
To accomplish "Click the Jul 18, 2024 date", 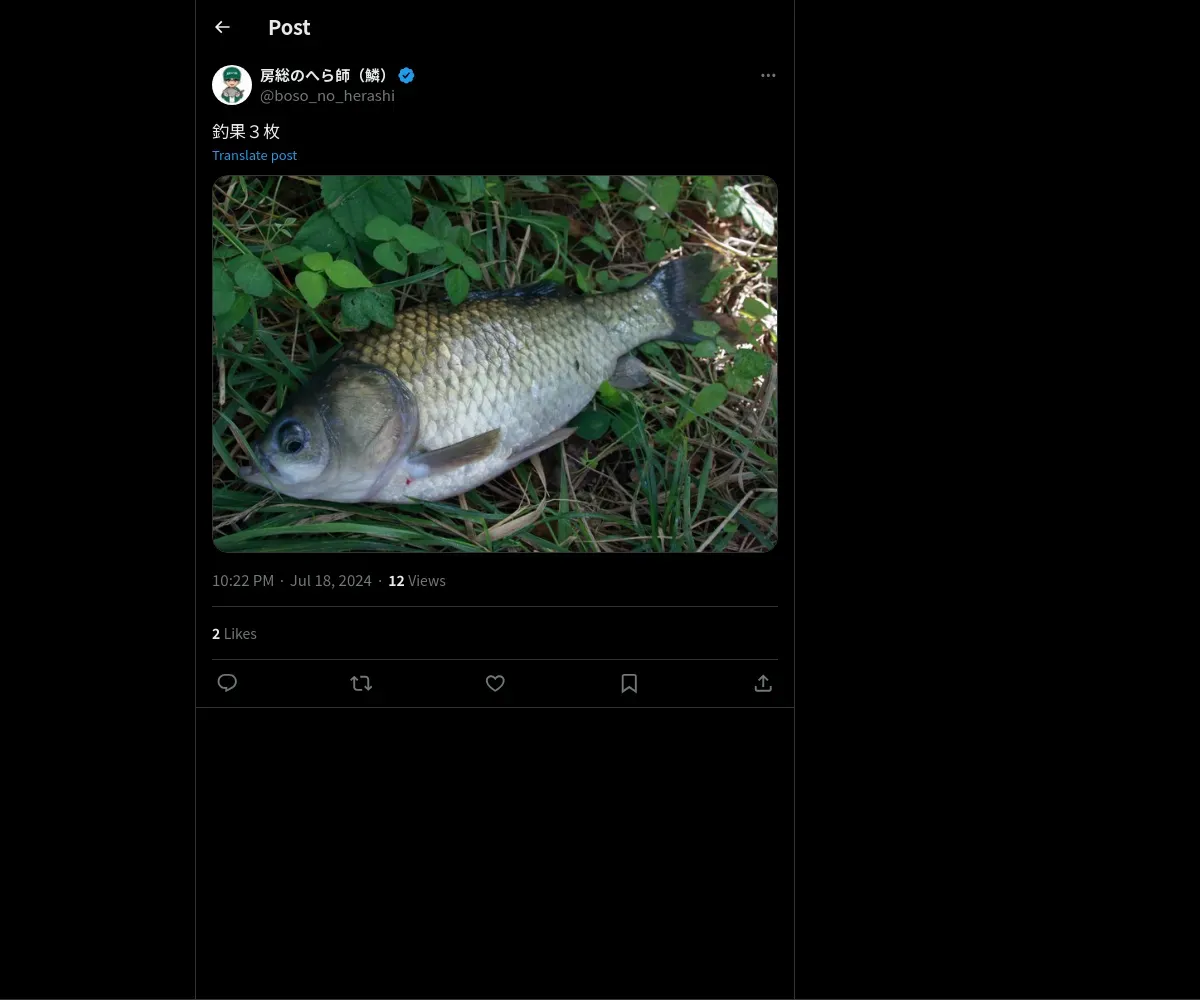I will click(x=330, y=581).
